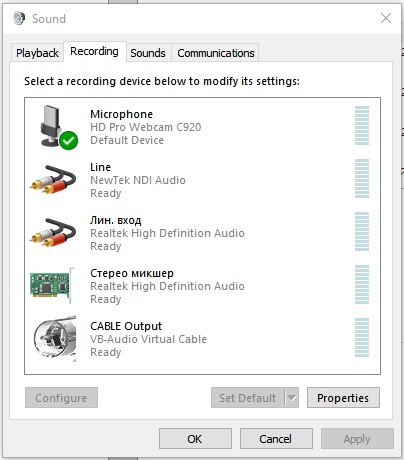Select the CABLE Output virtual cable icon
This screenshot has height=460, width=404.
55,338
